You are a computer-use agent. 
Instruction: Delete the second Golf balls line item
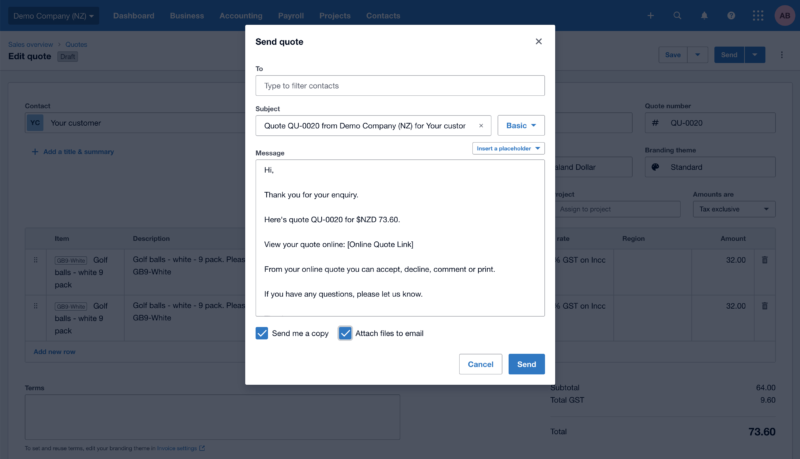click(764, 306)
